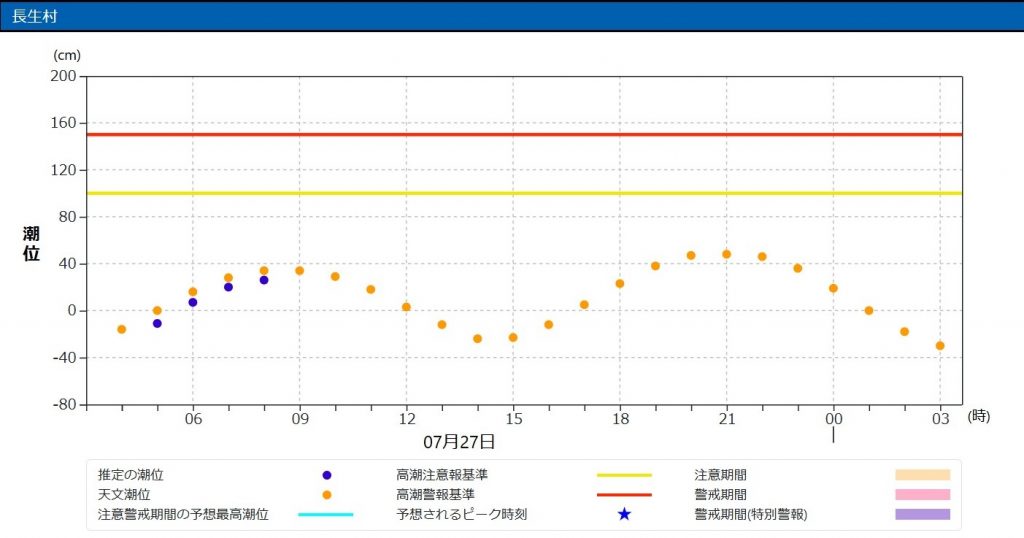
Task: Click the blue estimated tide point at hour 06
Action: tap(193, 302)
